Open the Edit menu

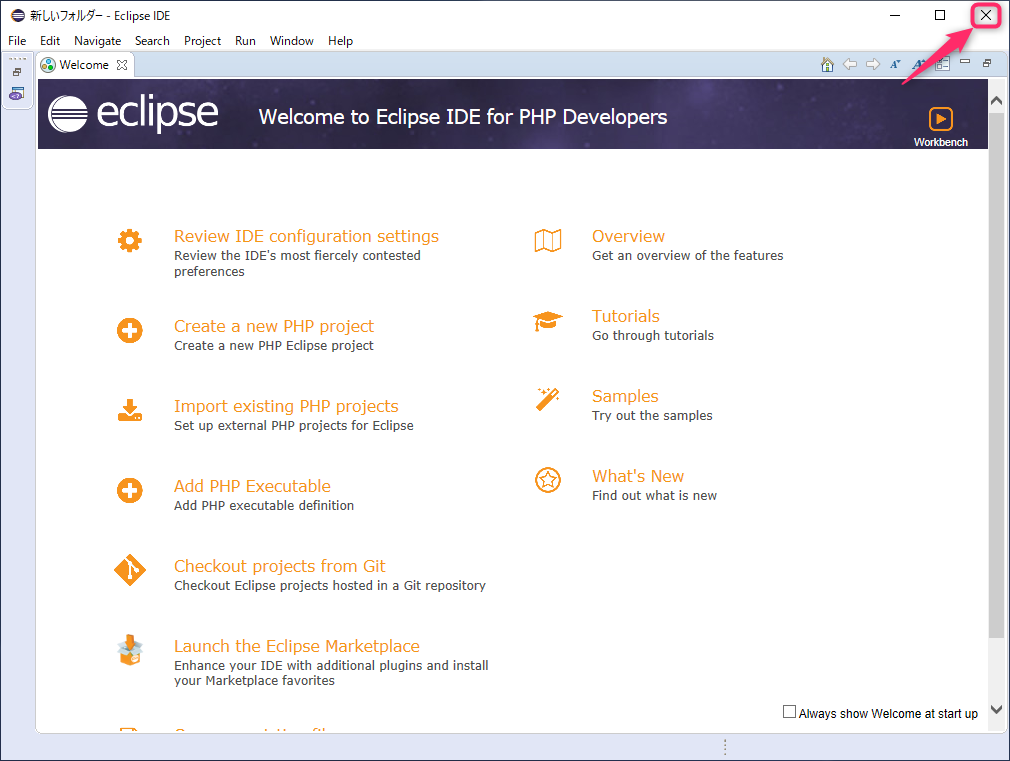coord(50,41)
